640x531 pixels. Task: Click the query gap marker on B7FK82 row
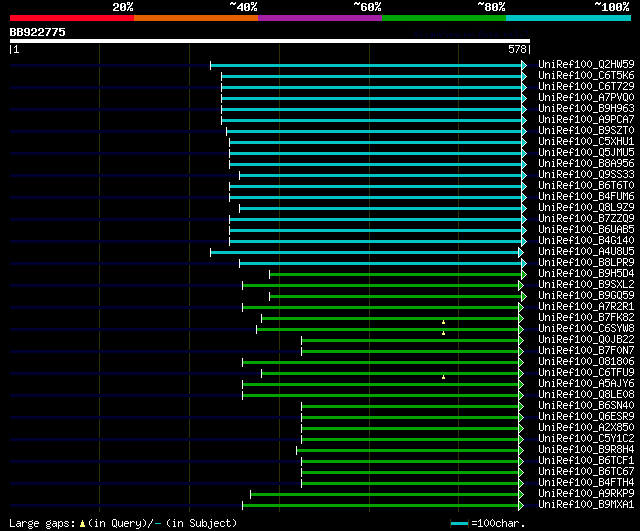click(x=443, y=322)
